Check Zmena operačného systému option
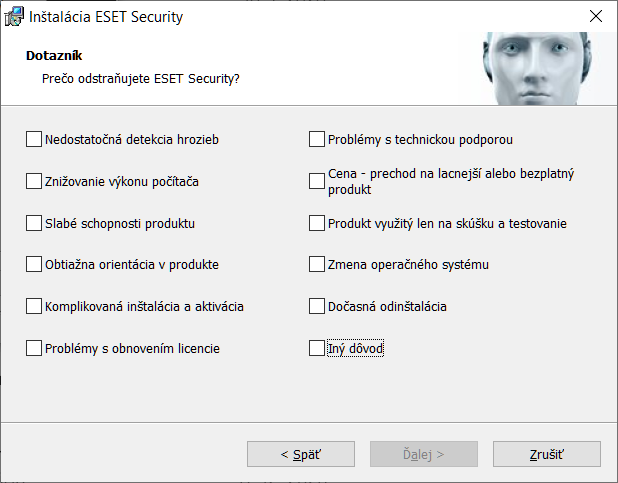The width and height of the screenshot is (618, 483). [x=317, y=264]
